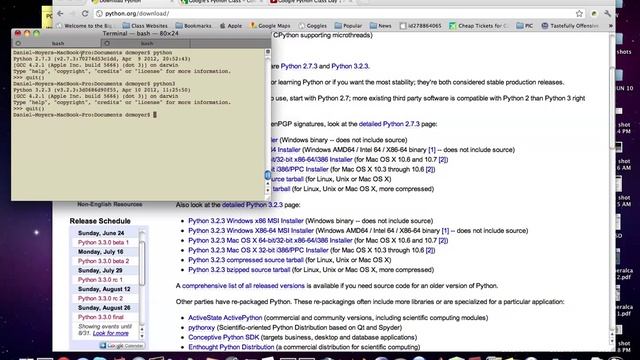This screenshot has height=360, width=640.
Task: Reload the python.org page
Action: pos(85,13)
